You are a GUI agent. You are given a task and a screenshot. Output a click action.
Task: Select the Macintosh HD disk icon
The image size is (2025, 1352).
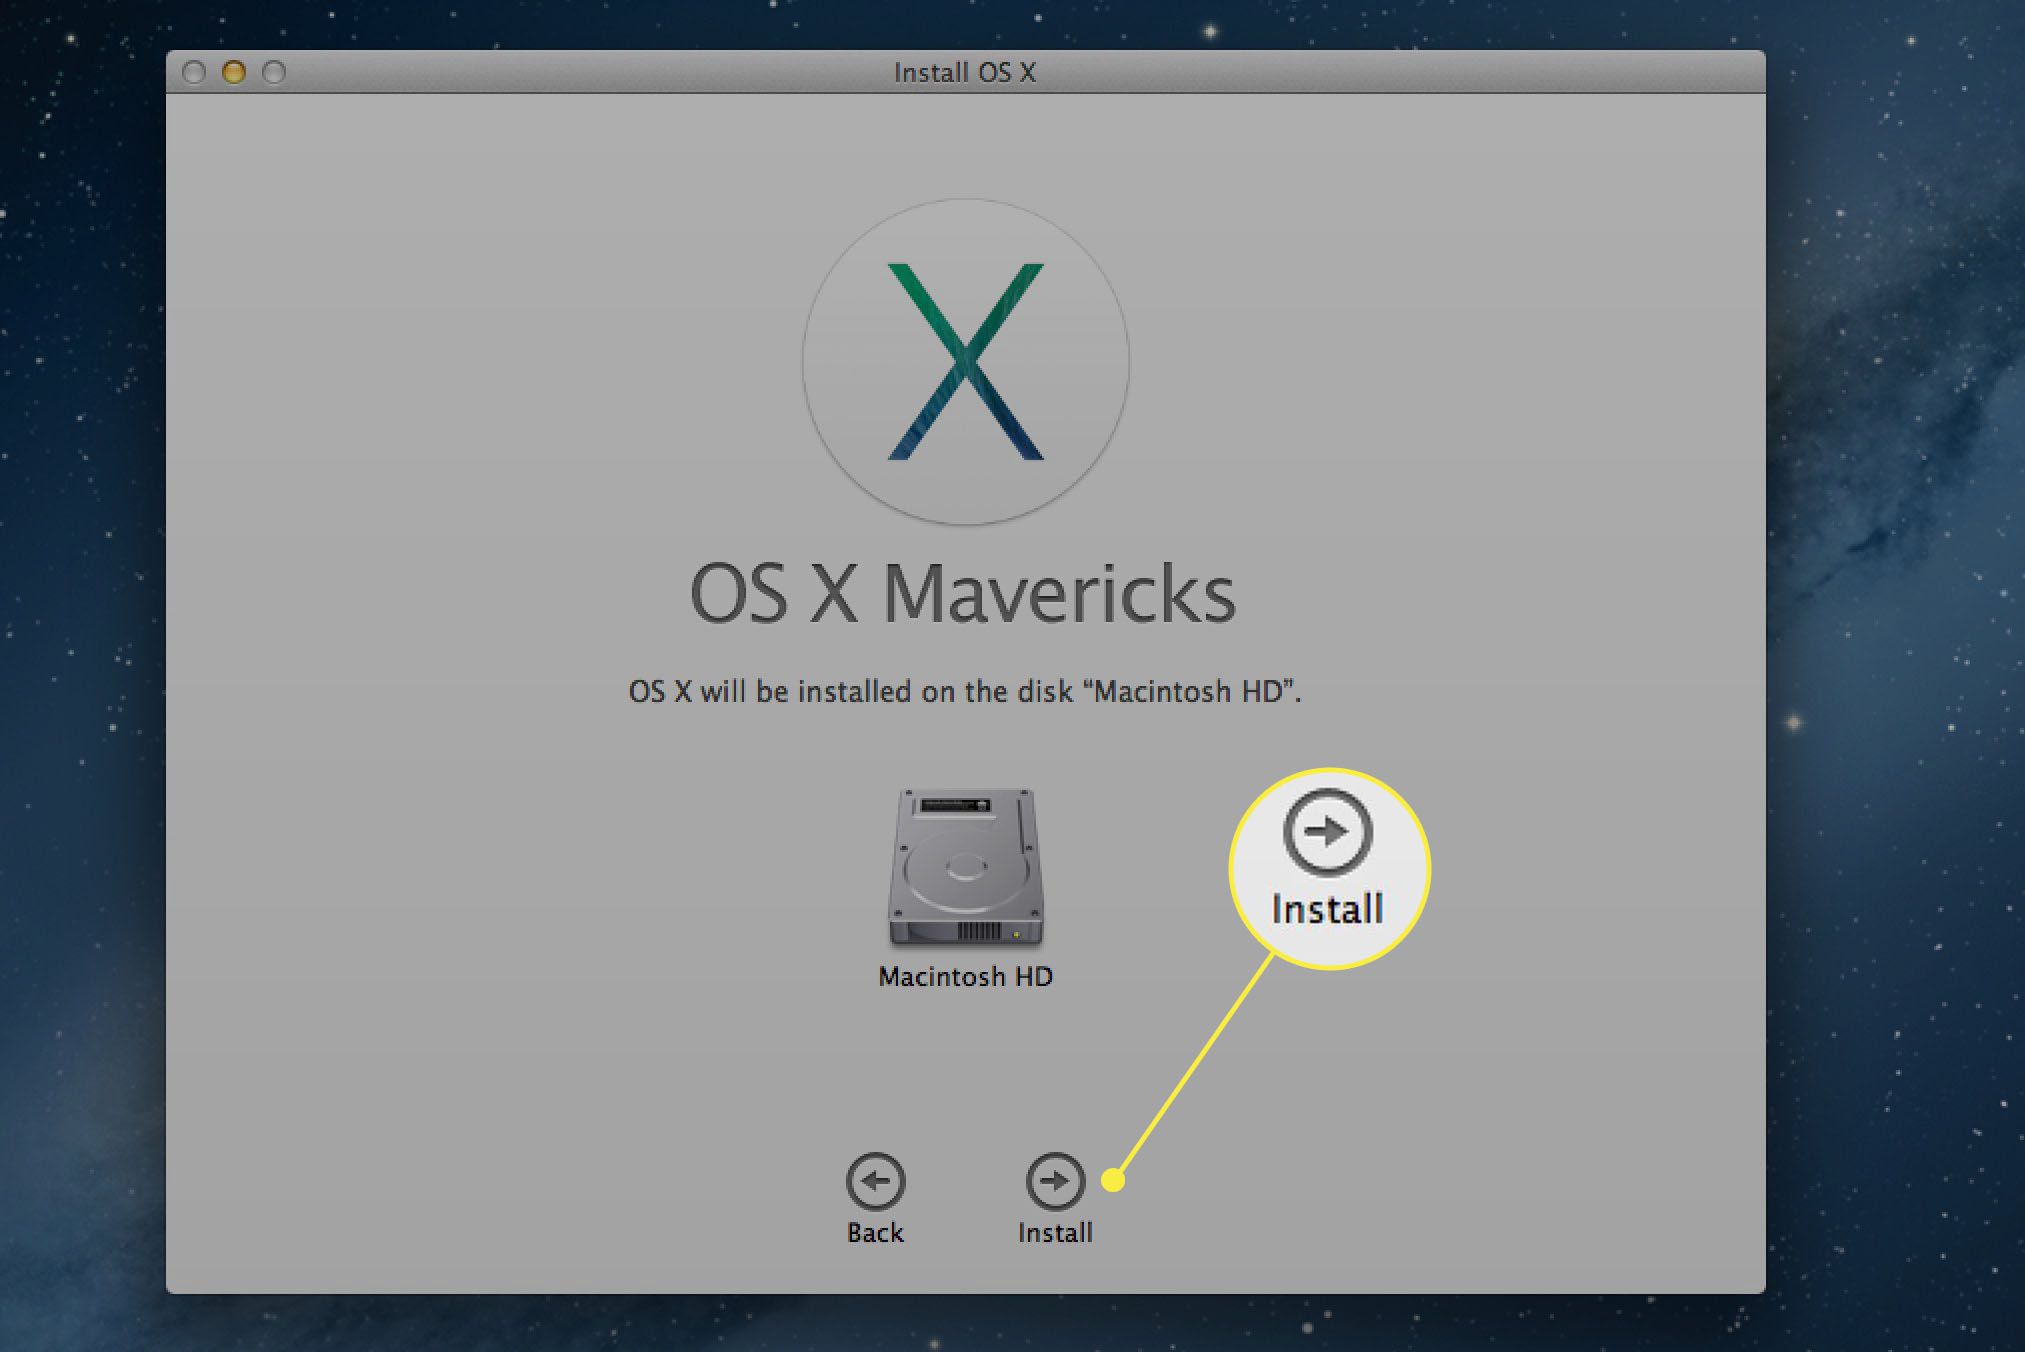point(965,867)
